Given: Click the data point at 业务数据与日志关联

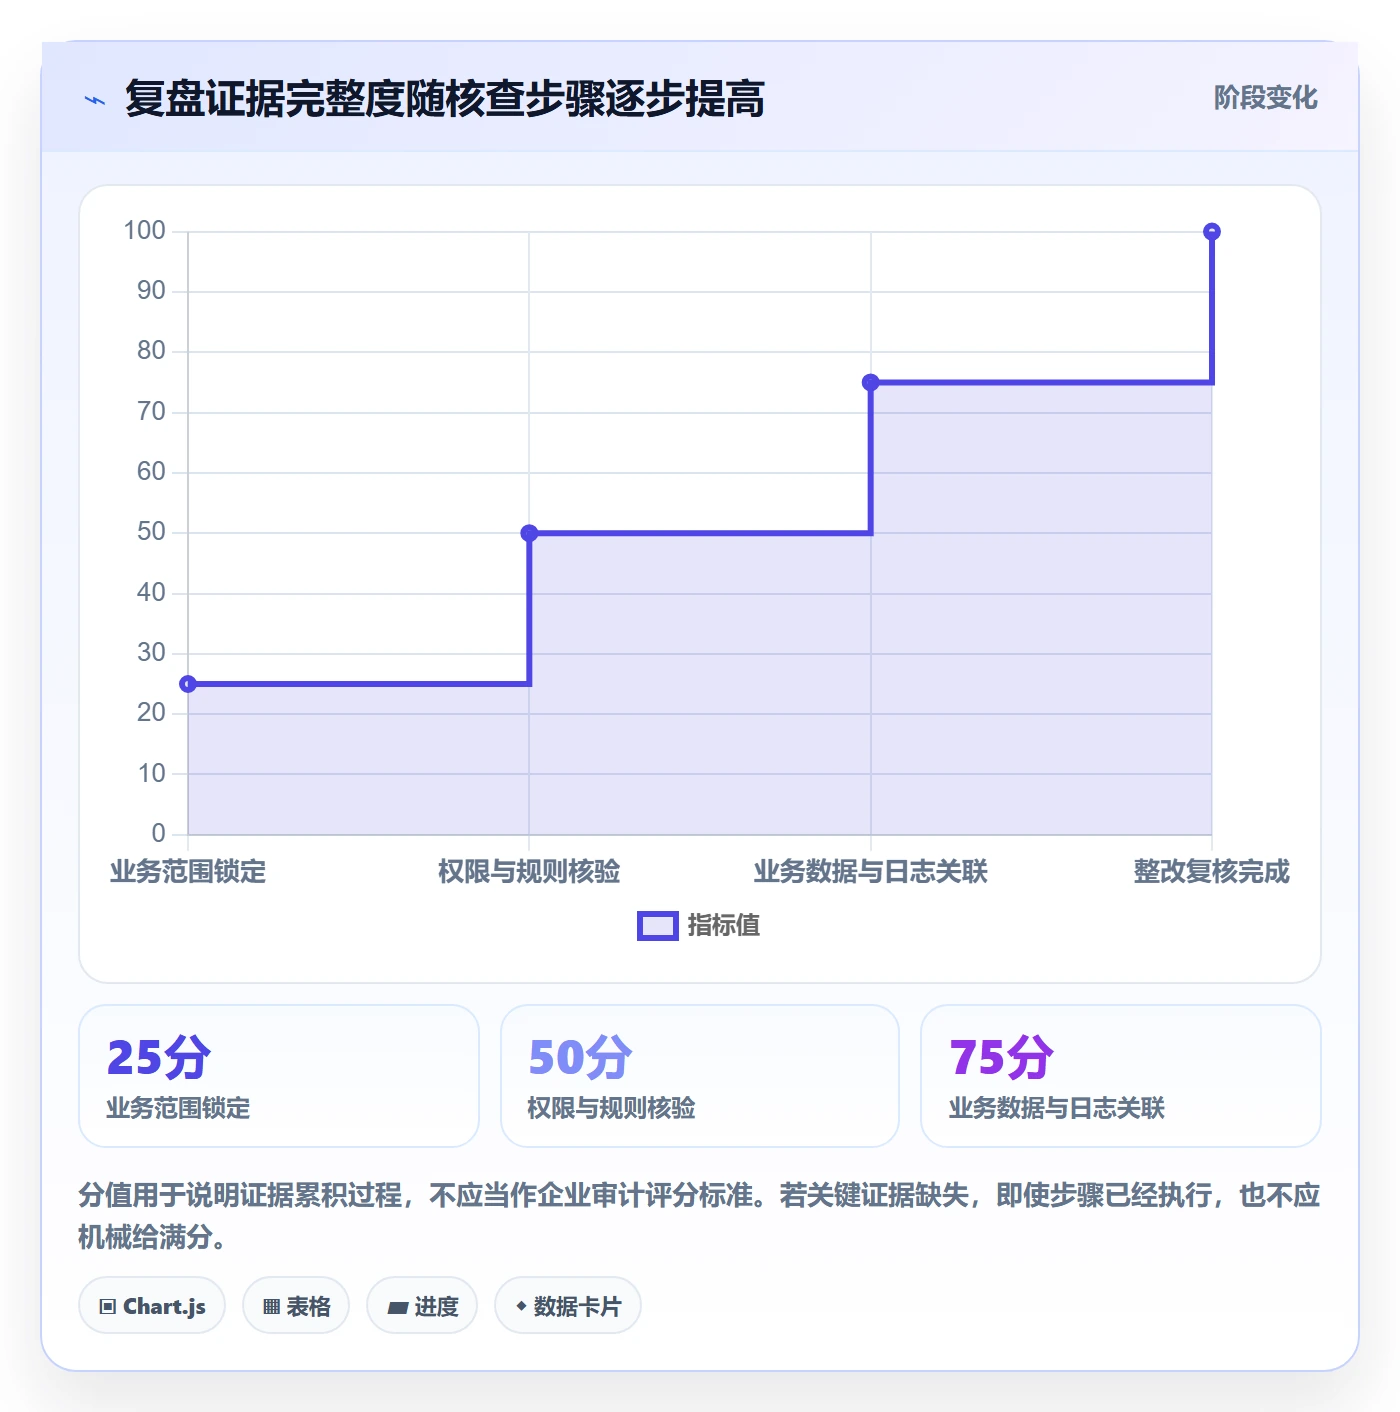Looking at the screenshot, I should (871, 382).
